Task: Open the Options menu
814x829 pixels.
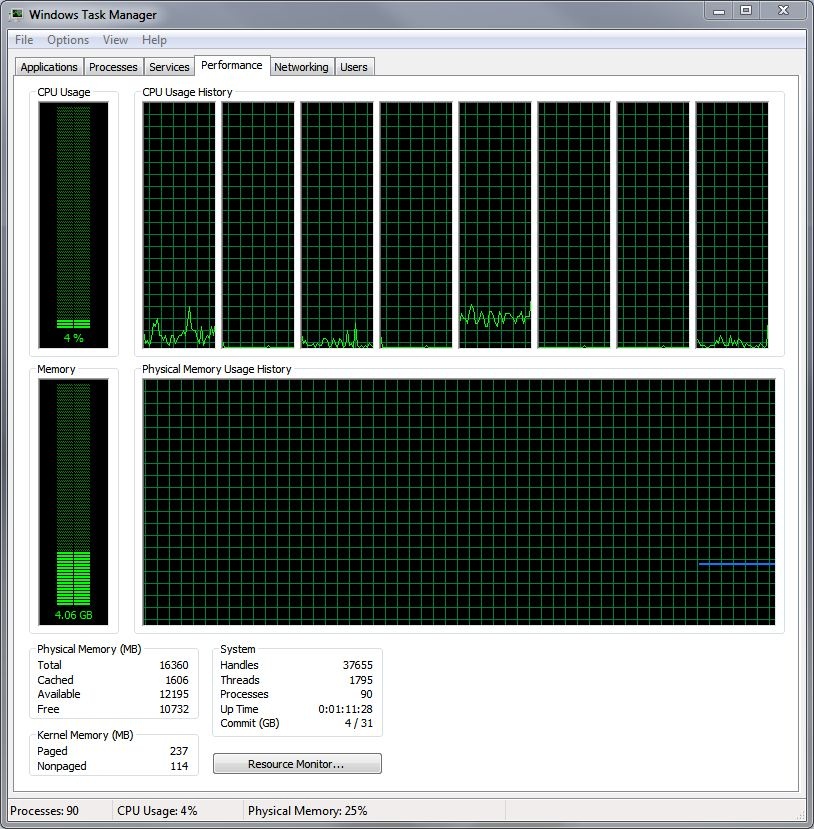Action: coord(68,40)
